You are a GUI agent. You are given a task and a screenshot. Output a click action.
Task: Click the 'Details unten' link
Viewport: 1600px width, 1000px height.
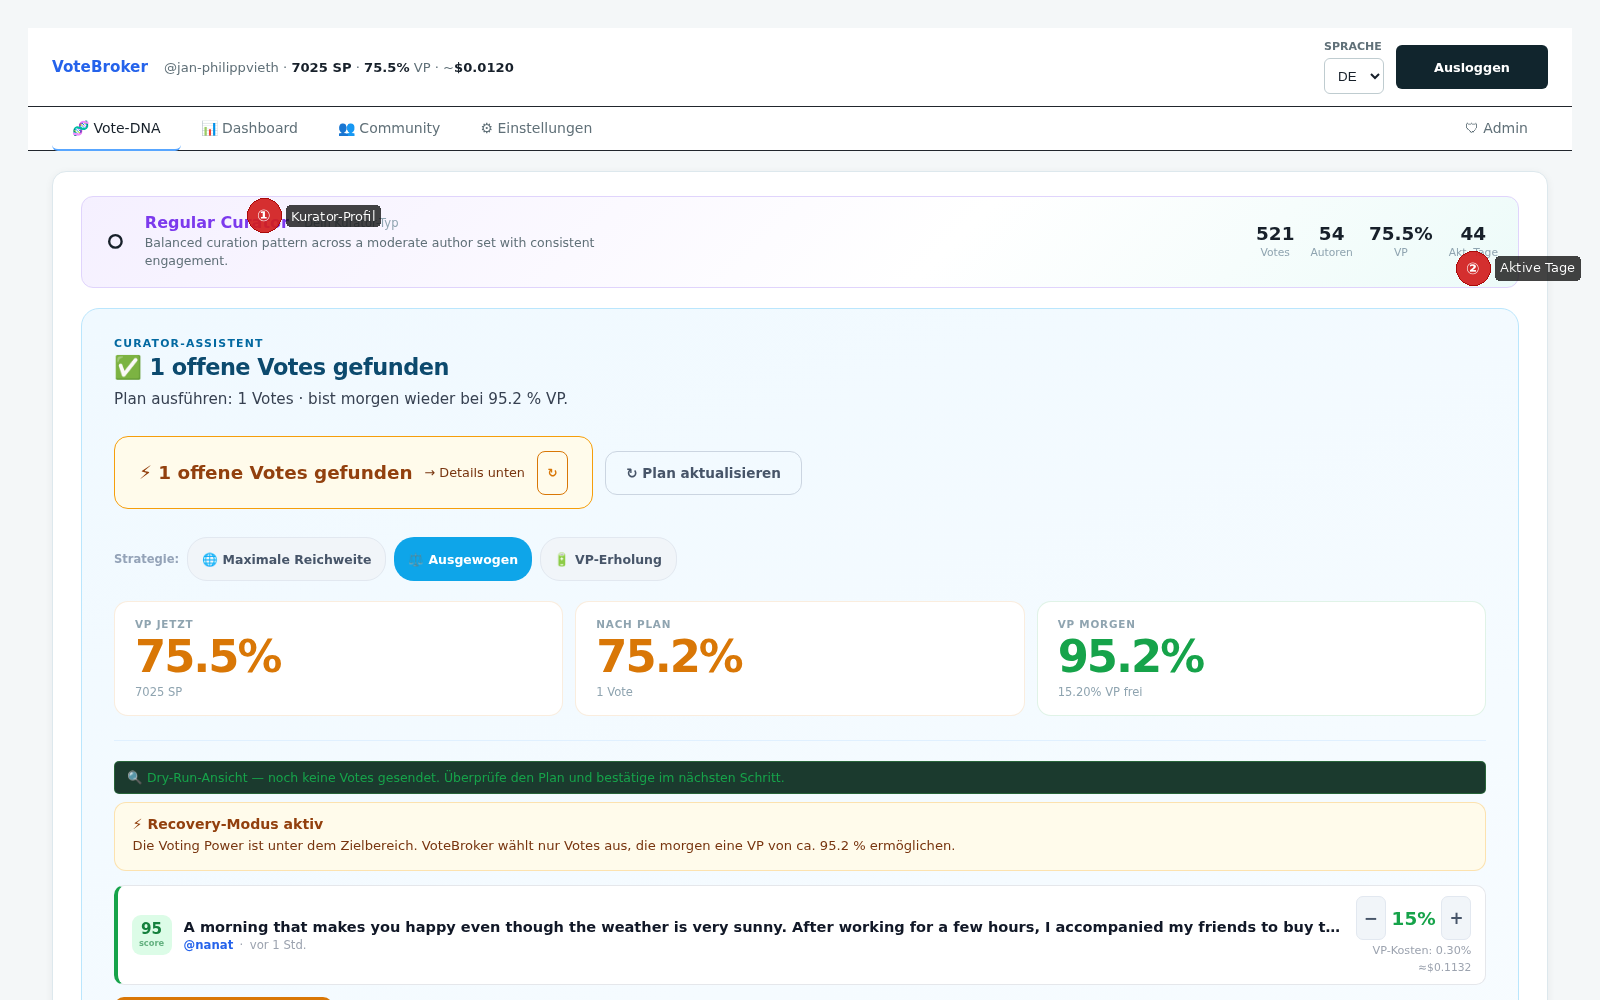click(x=474, y=473)
